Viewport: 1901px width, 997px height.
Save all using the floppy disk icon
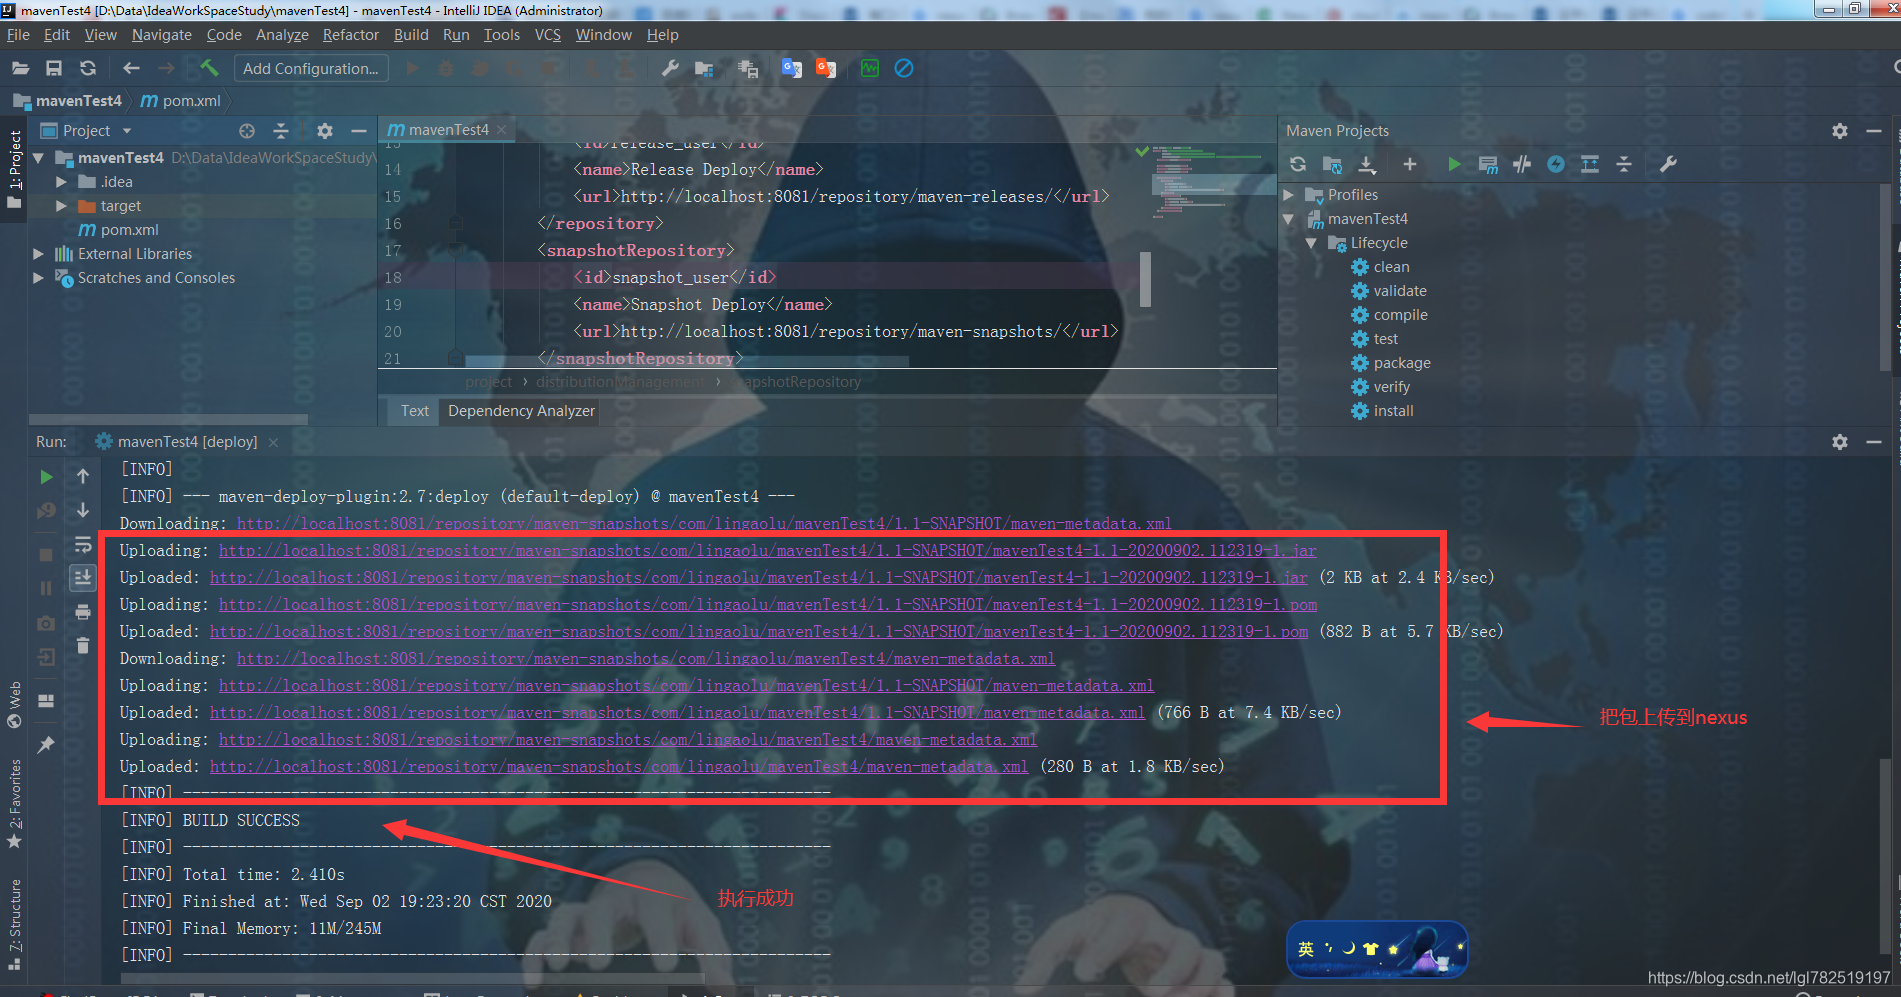click(54, 68)
